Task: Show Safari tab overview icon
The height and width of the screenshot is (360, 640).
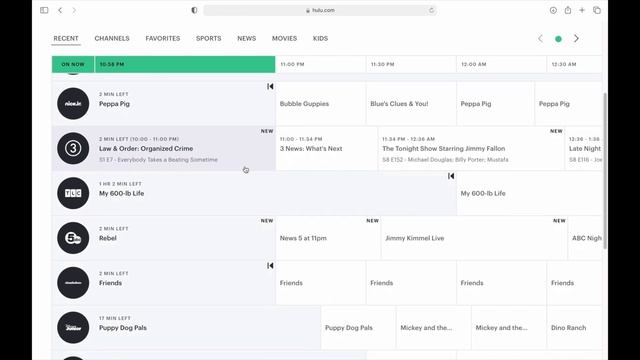Action: (597, 10)
